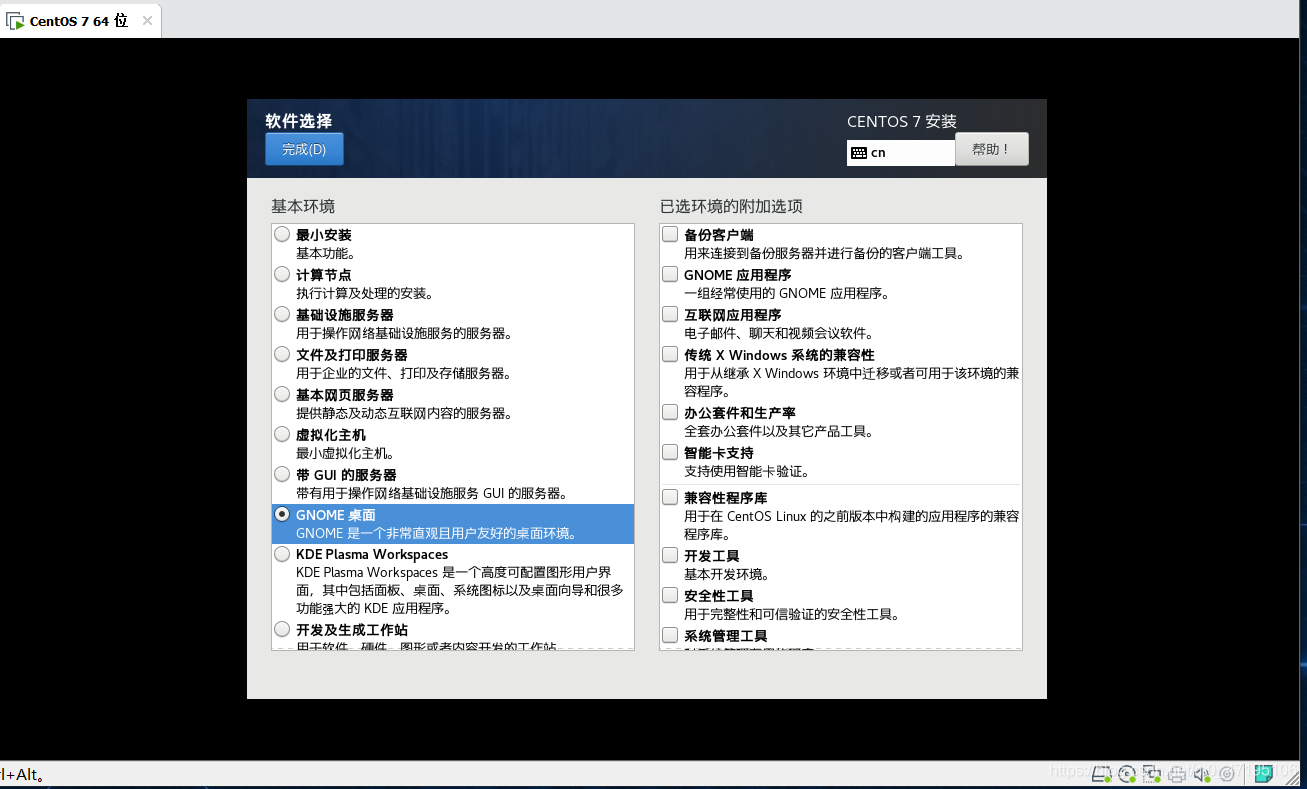This screenshot has height=789, width=1307.
Task: Click the 软件选择 page title
Action: point(298,121)
